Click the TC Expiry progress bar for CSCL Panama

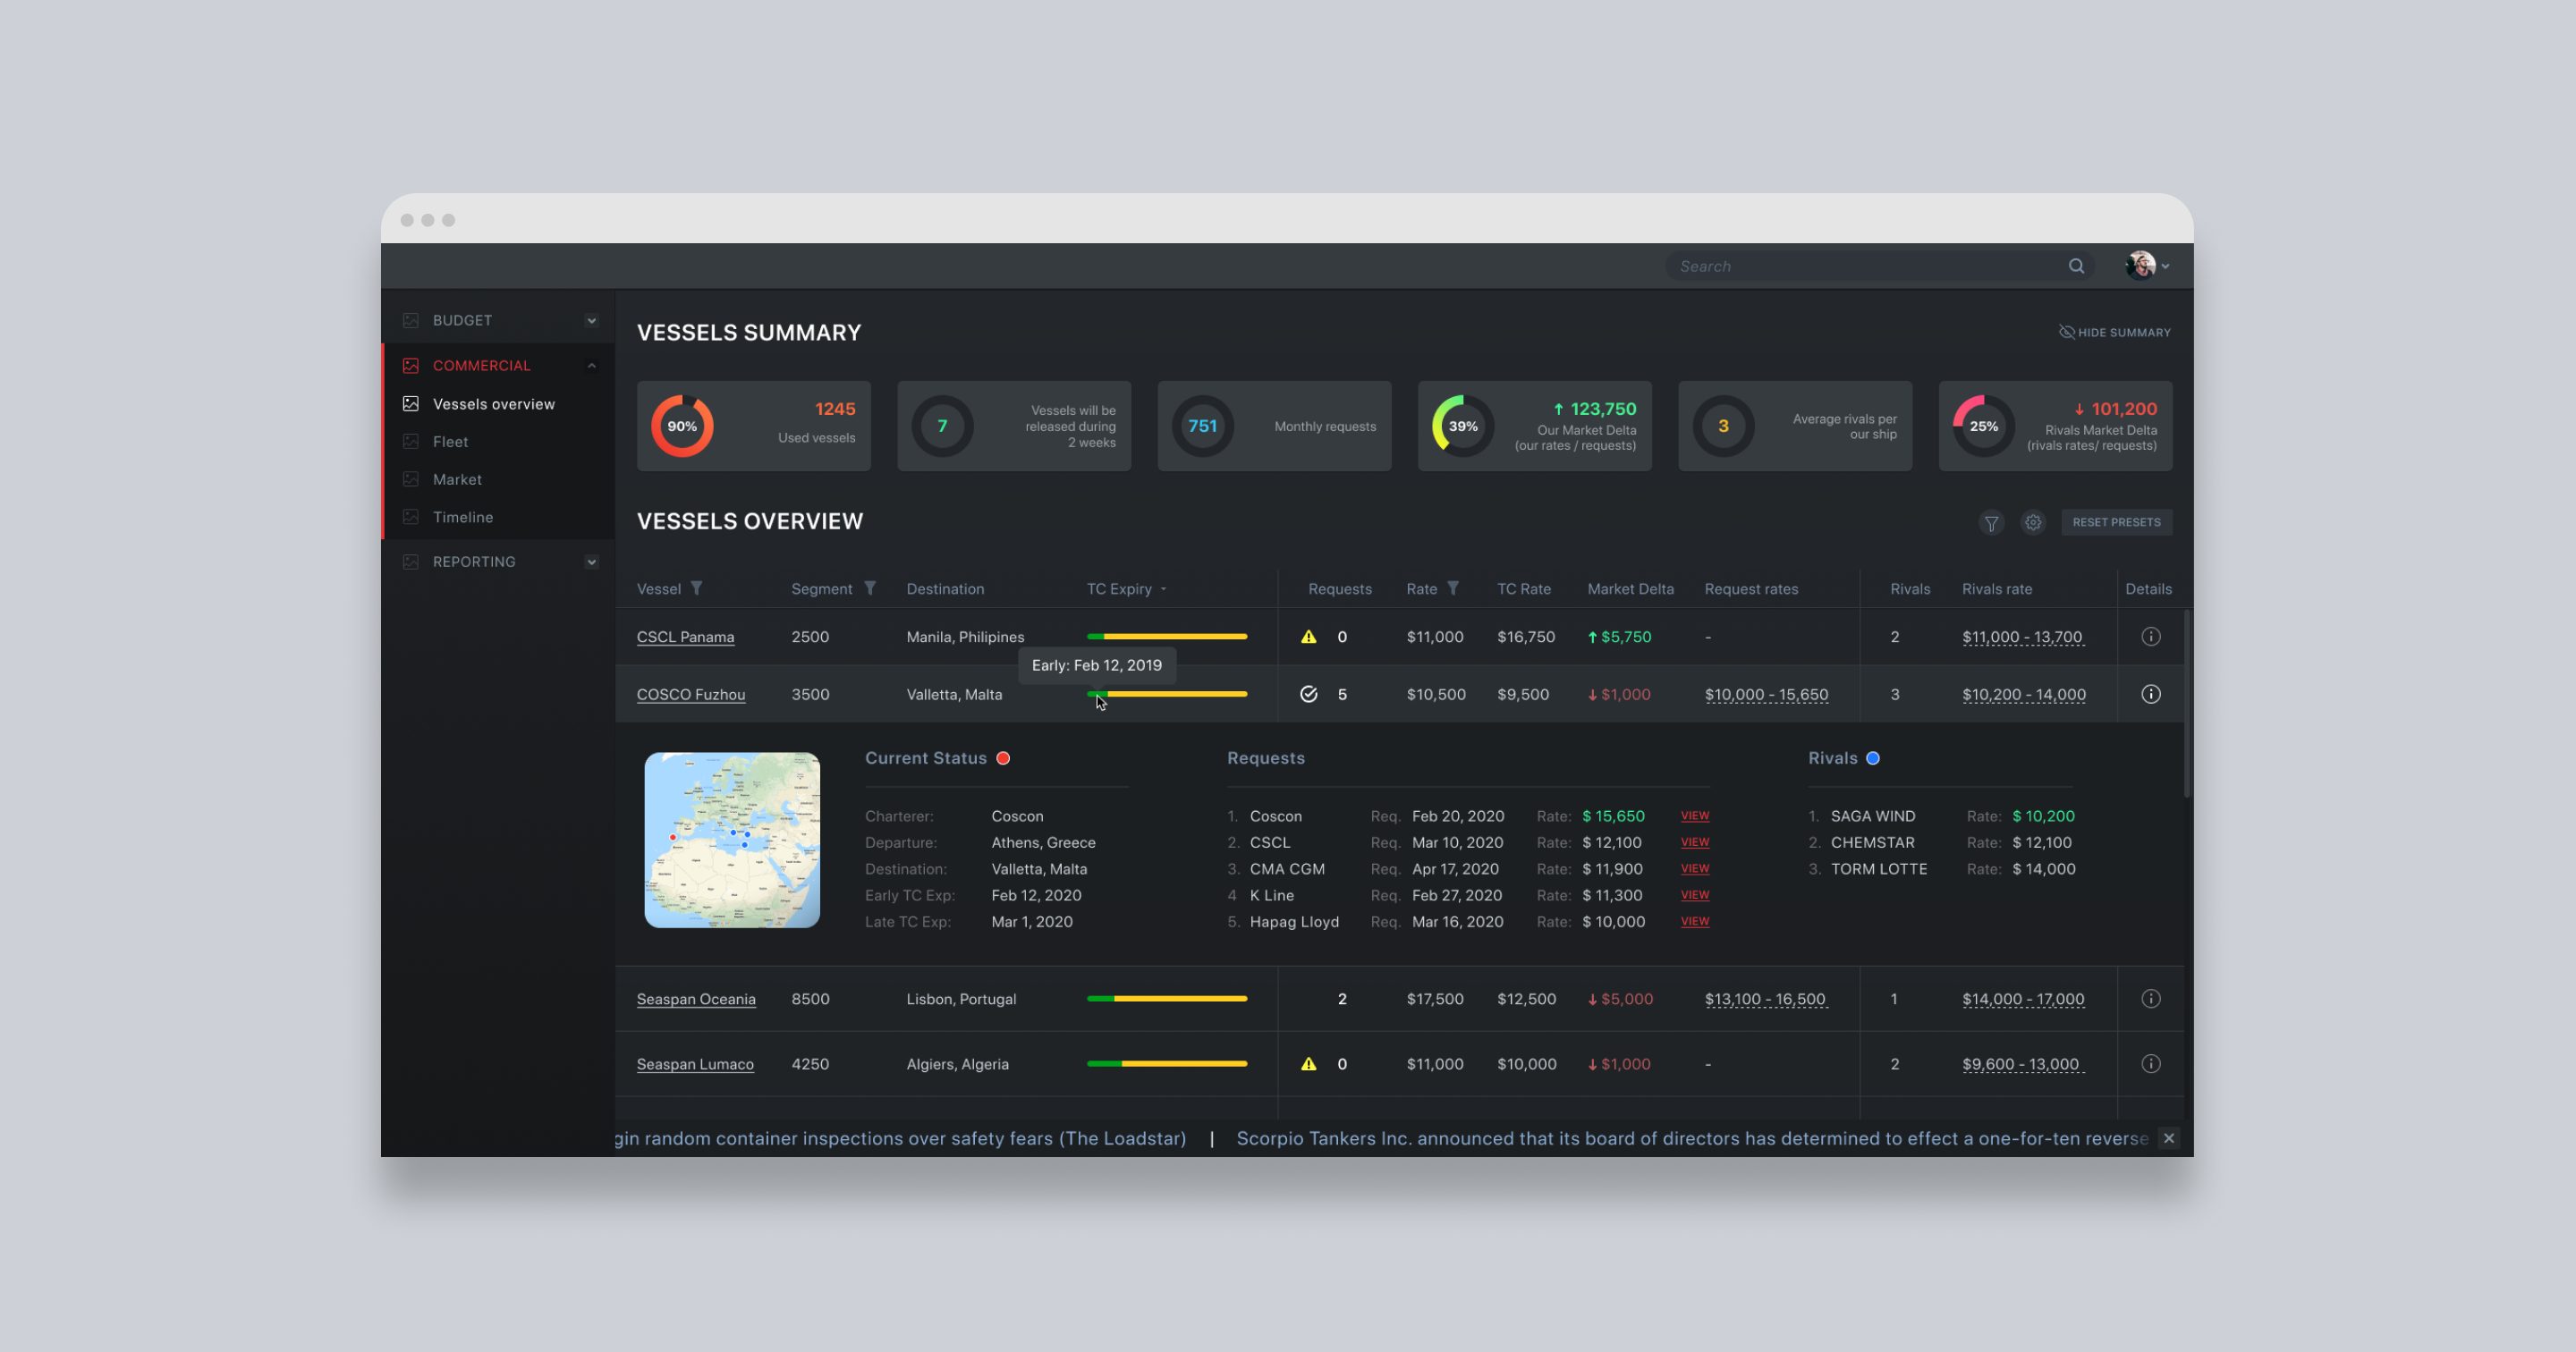tap(1166, 636)
